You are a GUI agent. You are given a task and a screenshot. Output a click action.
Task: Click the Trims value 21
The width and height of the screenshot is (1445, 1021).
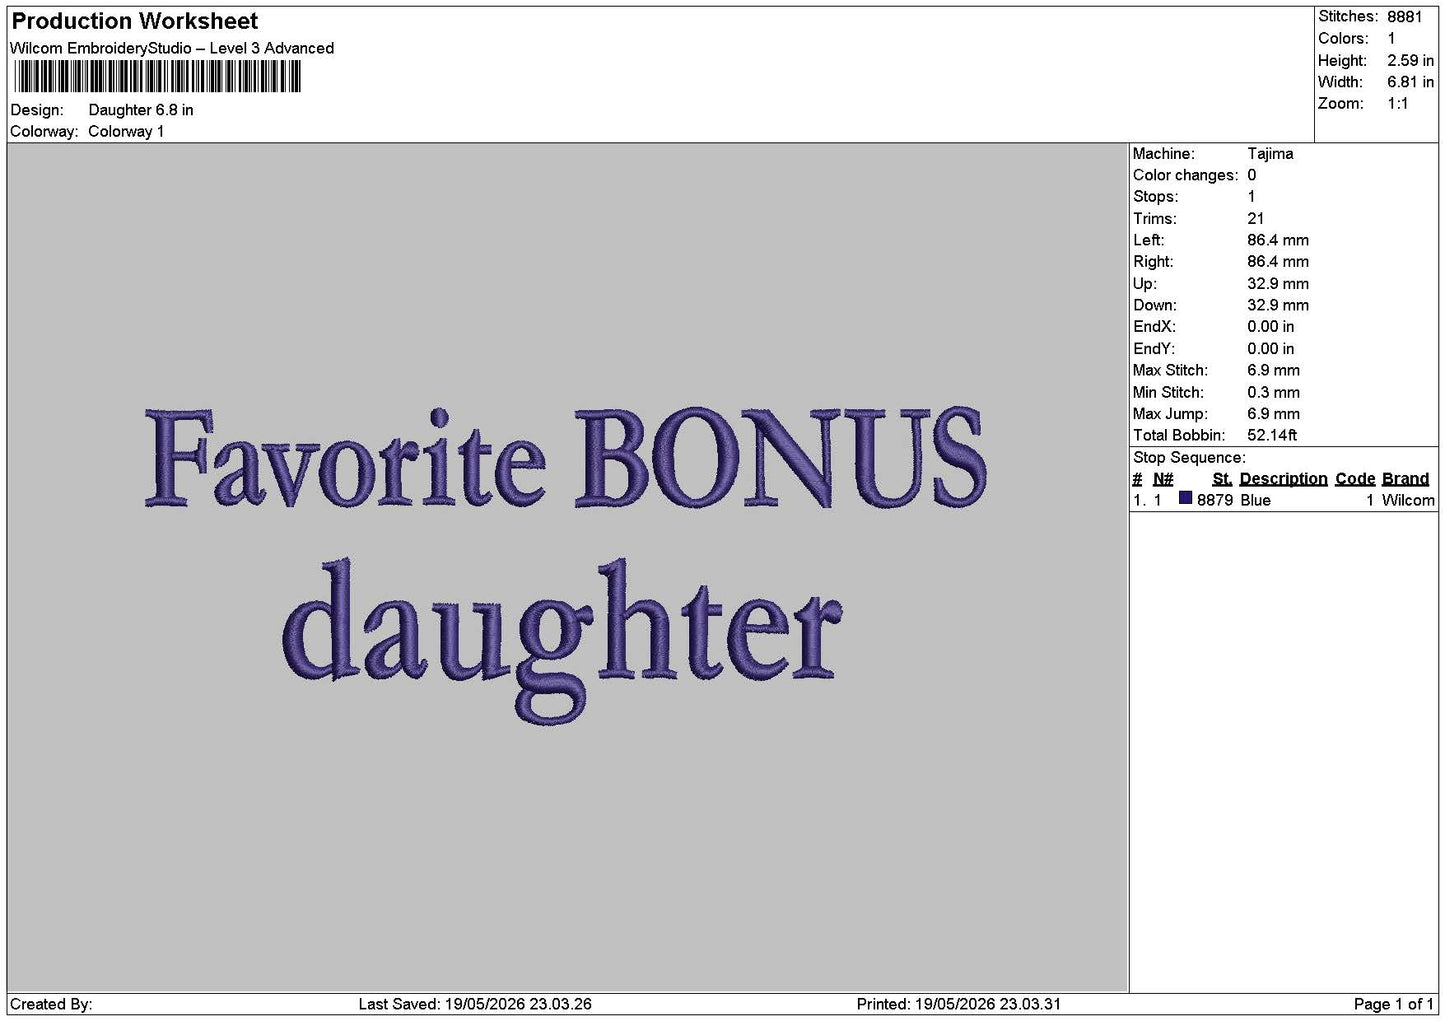pyautogui.click(x=1256, y=219)
